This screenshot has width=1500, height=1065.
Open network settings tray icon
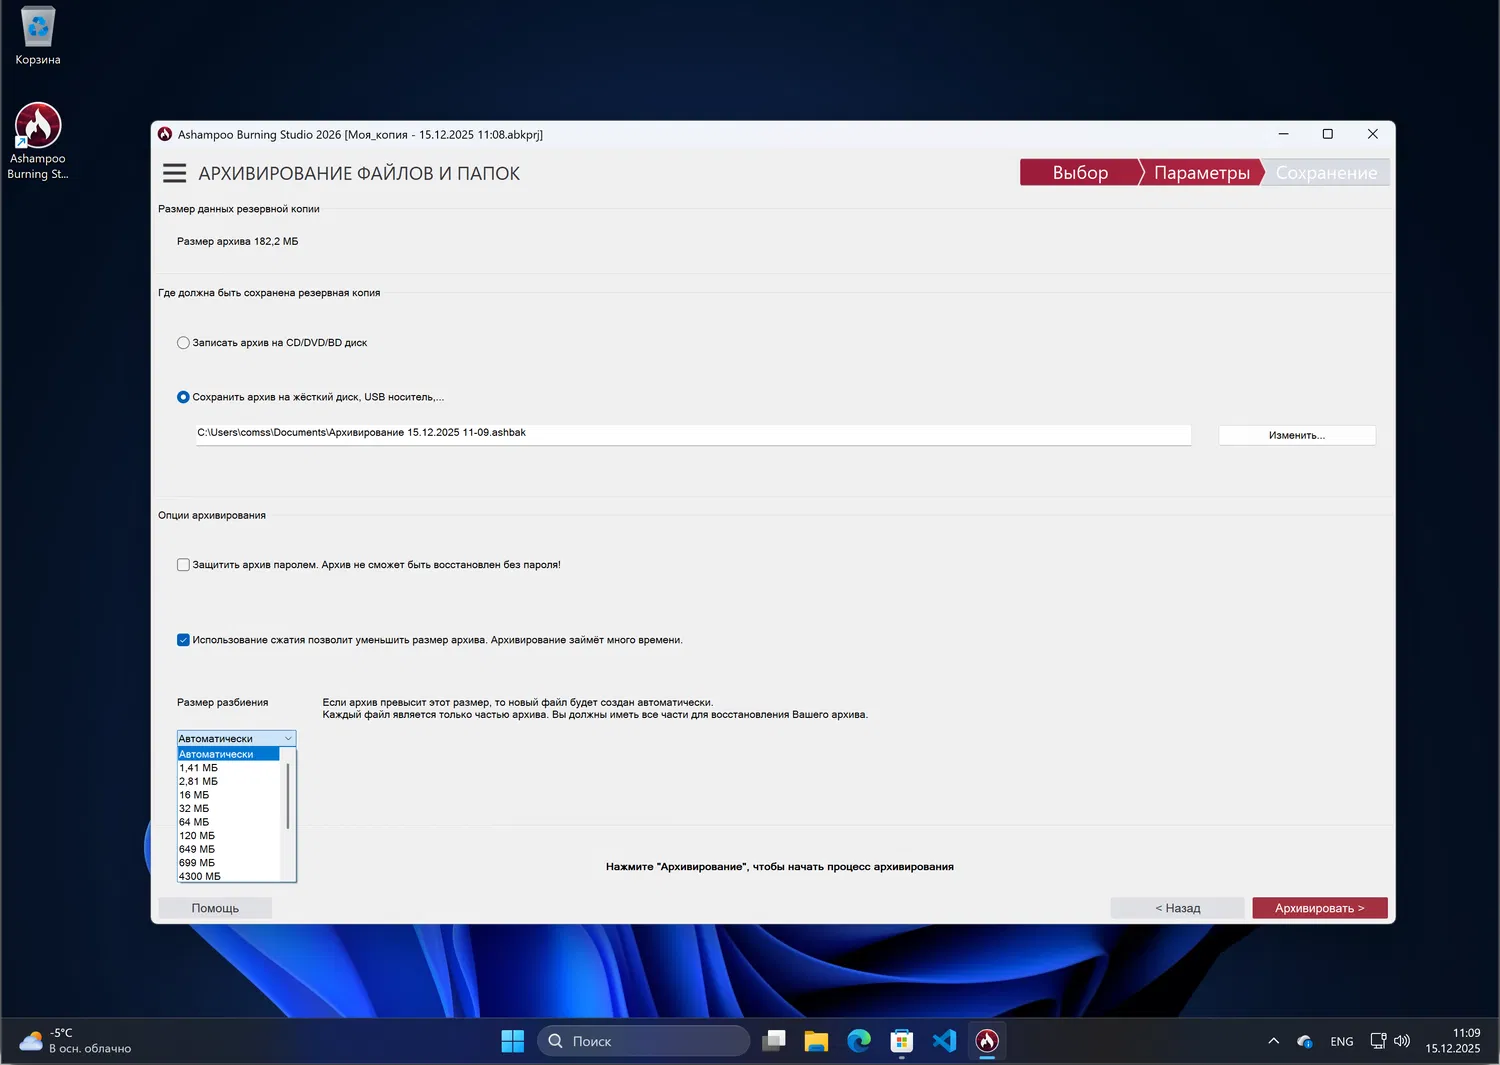1378,1041
